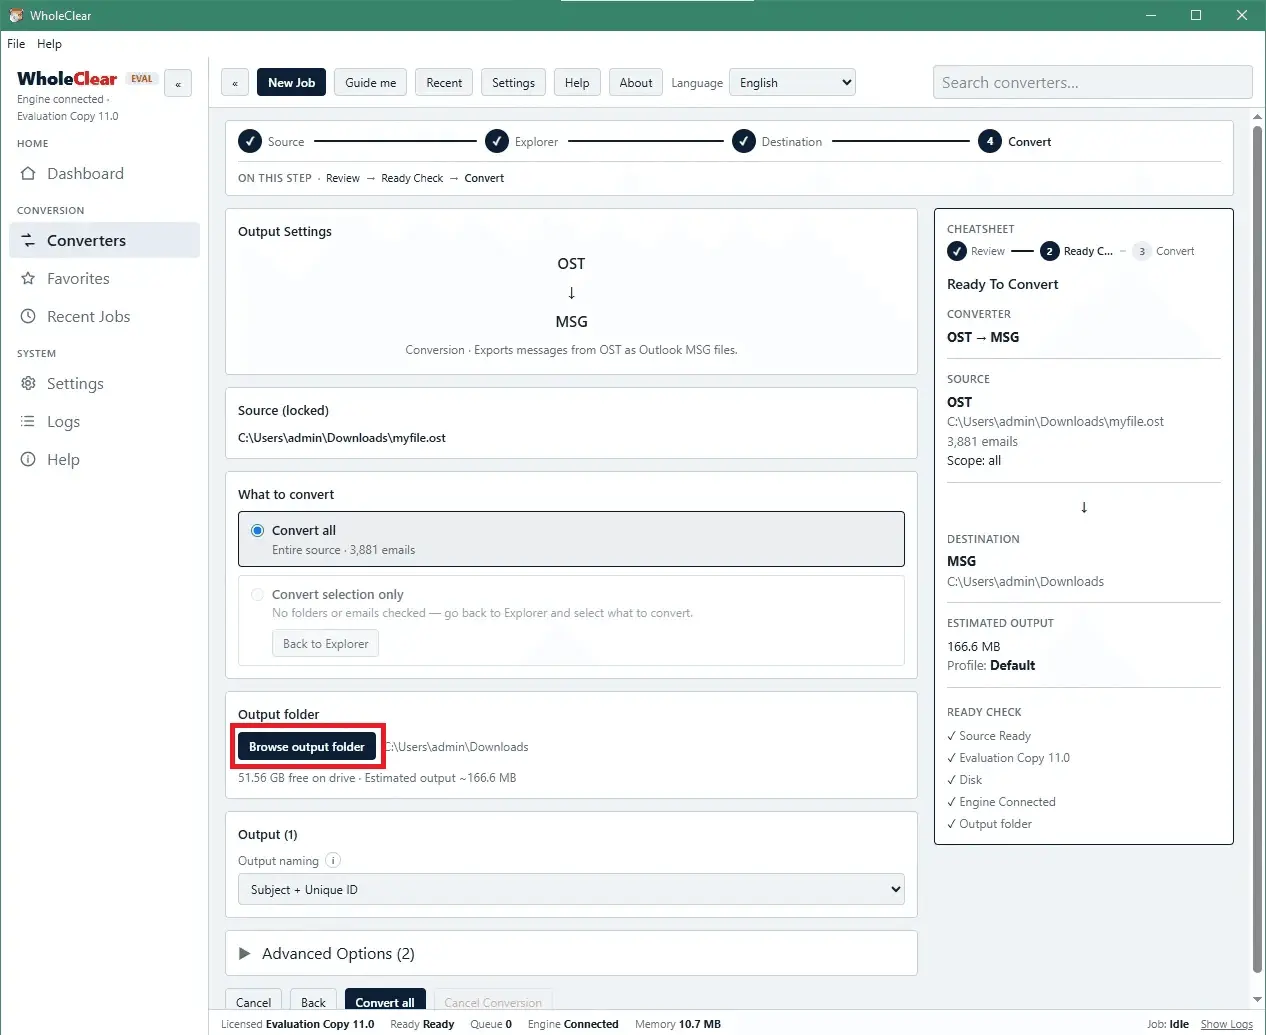Open Recent from the toolbar
The width and height of the screenshot is (1266, 1035).
coord(444,83)
